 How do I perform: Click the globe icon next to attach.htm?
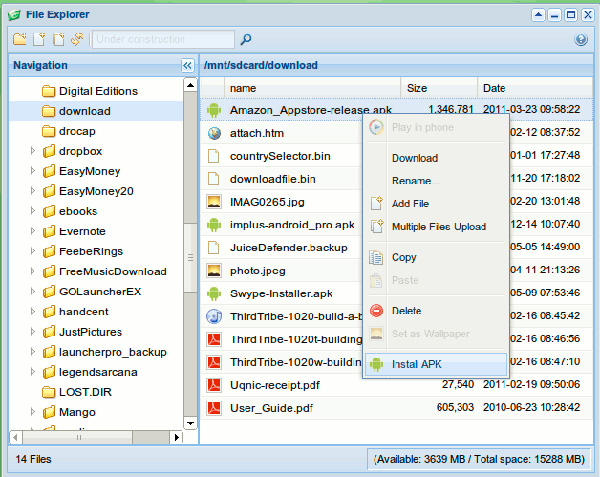[x=213, y=133]
